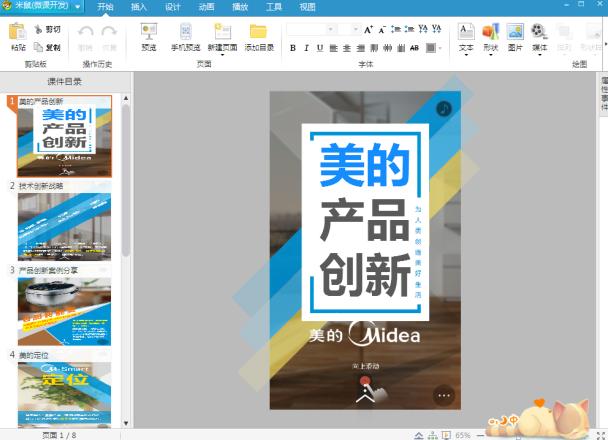The width and height of the screenshot is (608, 440).
Task: Select the Midea logo on slide
Action: (365, 334)
